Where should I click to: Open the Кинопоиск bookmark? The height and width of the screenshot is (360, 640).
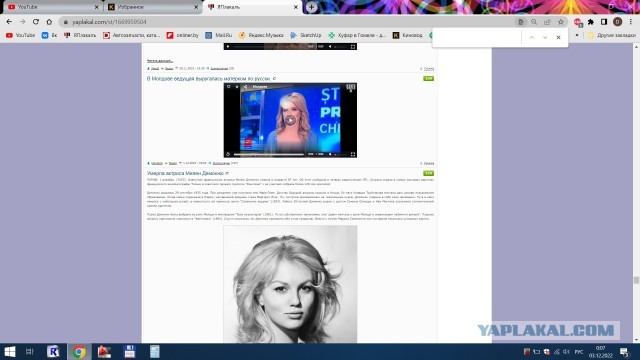408,36
